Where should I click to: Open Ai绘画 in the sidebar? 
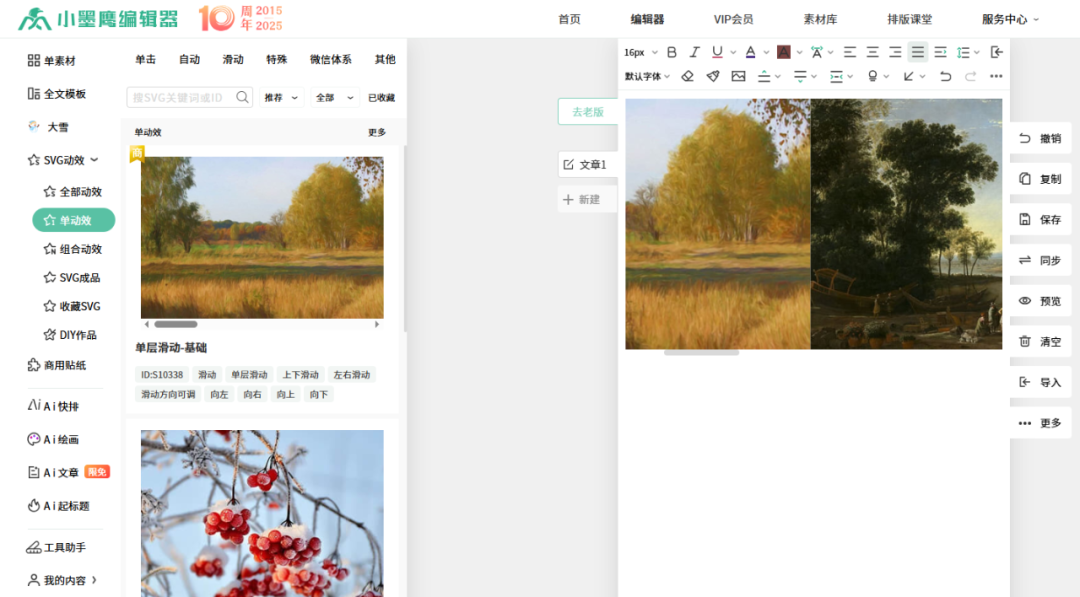(x=54, y=439)
